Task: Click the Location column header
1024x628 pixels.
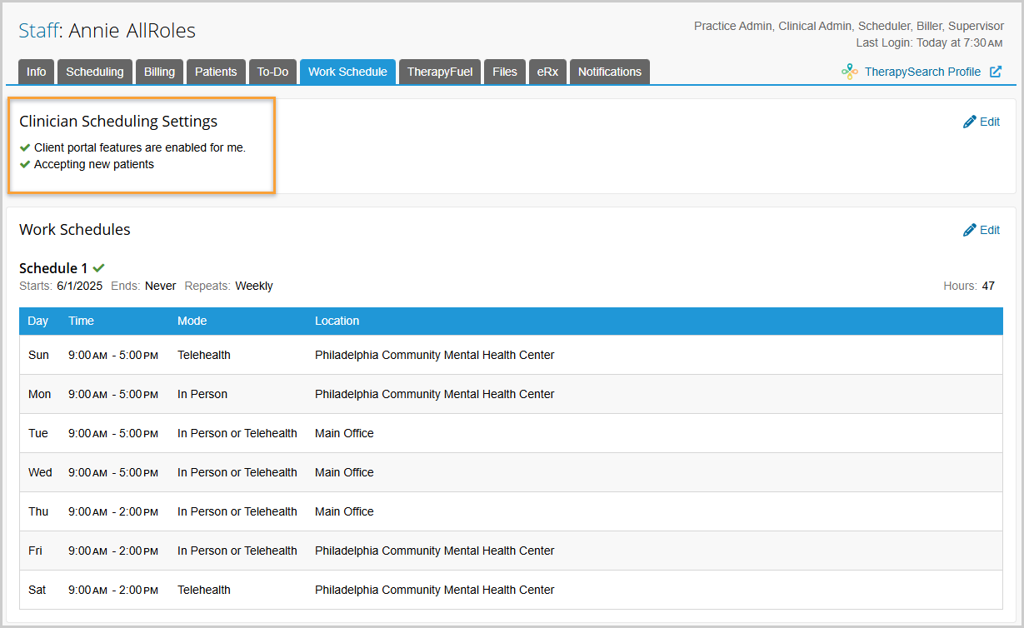Action: [x=337, y=321]
